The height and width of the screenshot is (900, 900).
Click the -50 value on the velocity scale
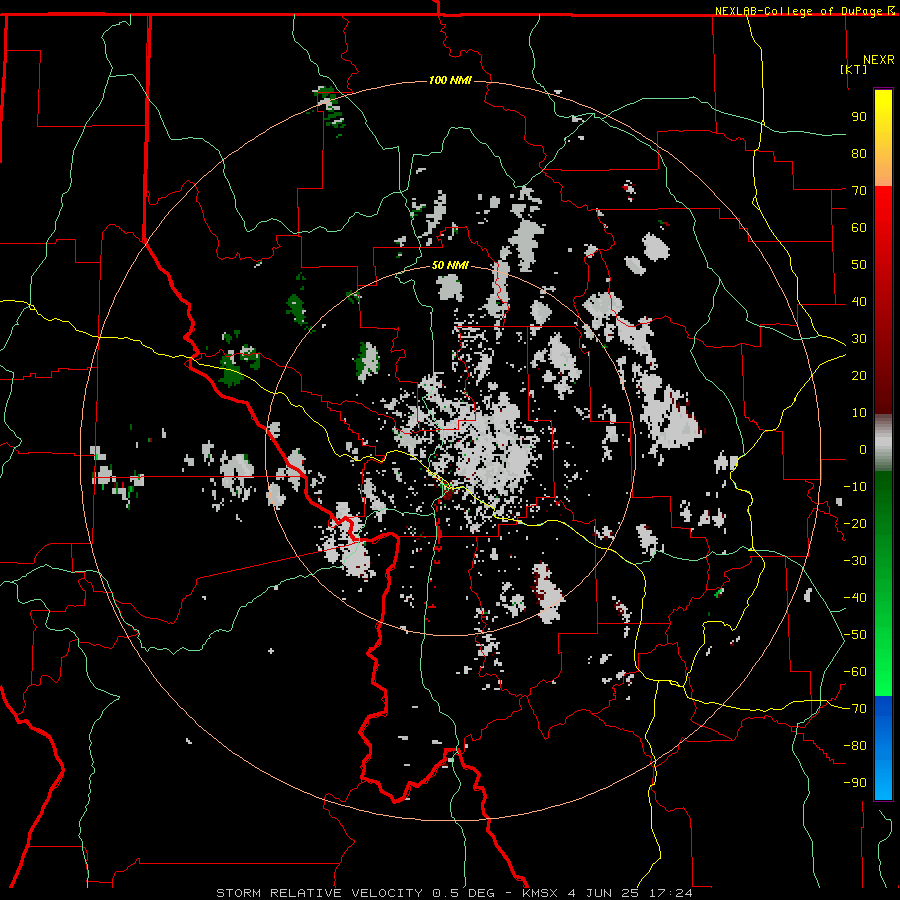pyautogui.click(x=855, y=635)
